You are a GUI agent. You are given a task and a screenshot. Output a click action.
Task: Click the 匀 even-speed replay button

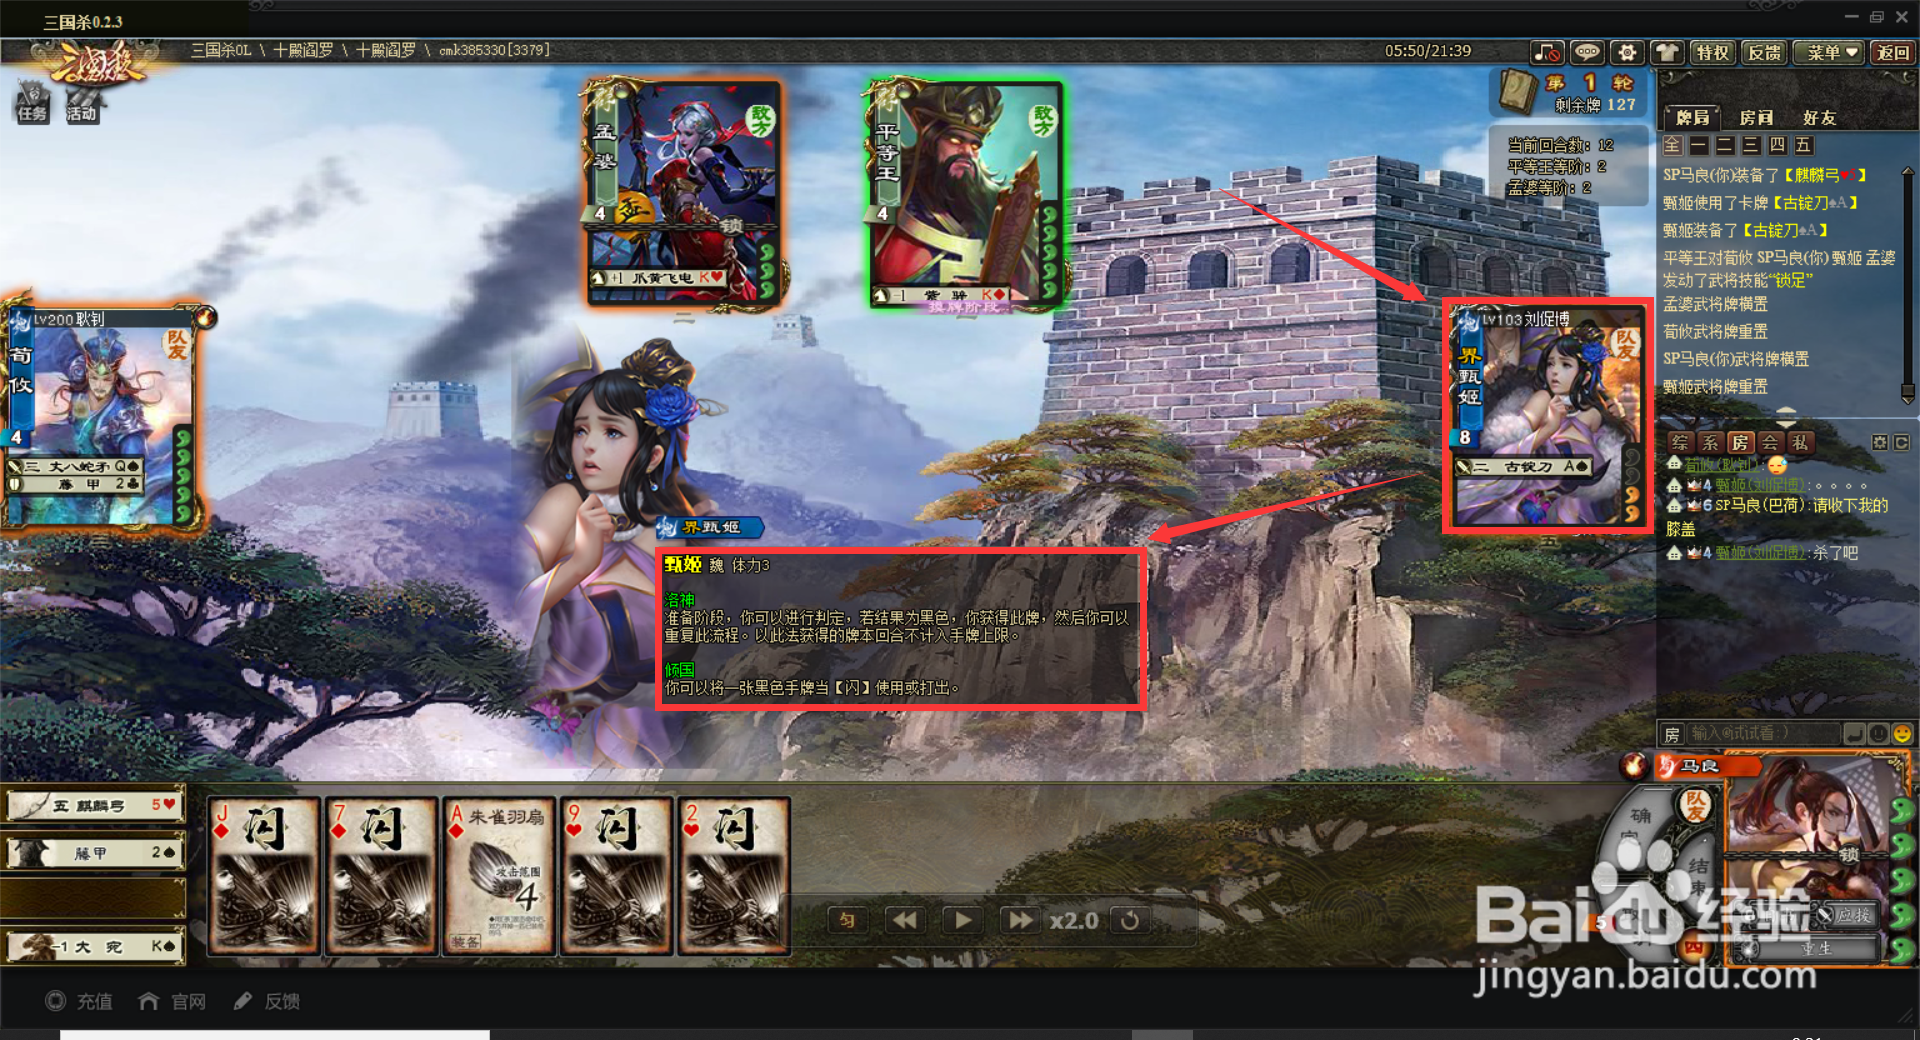click(848, 920)
